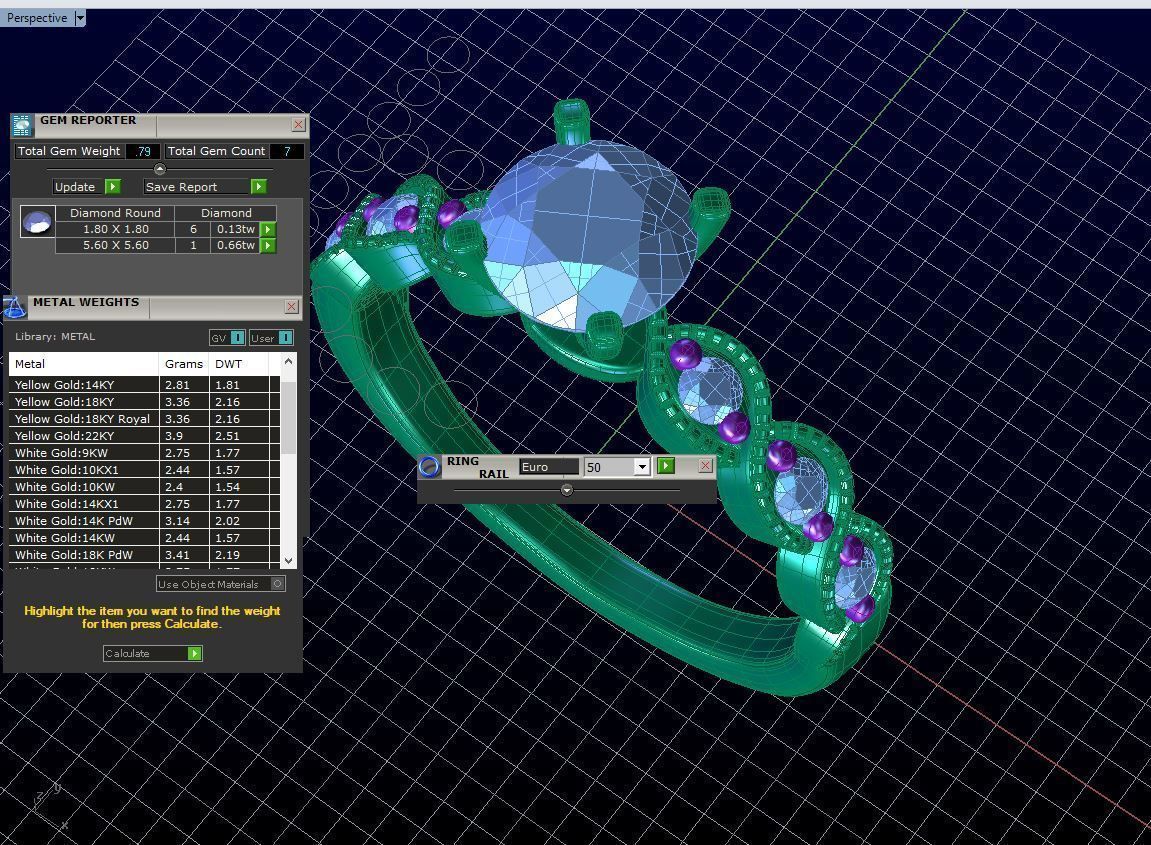Select the Yellow Gold:22KY row
The image size is (1151, 845).
(x=144, y=435)
